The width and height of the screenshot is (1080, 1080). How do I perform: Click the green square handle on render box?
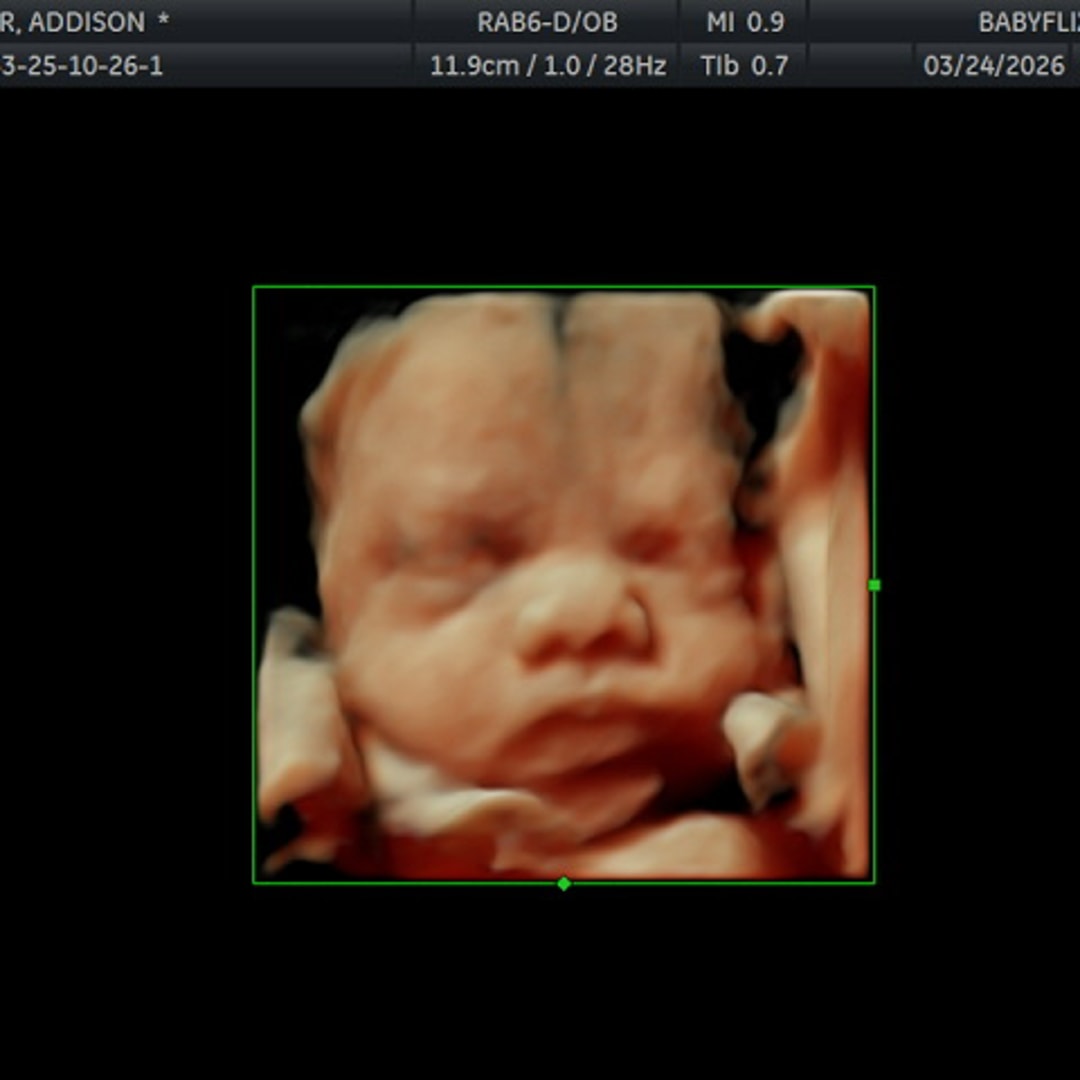pos(874,585)
